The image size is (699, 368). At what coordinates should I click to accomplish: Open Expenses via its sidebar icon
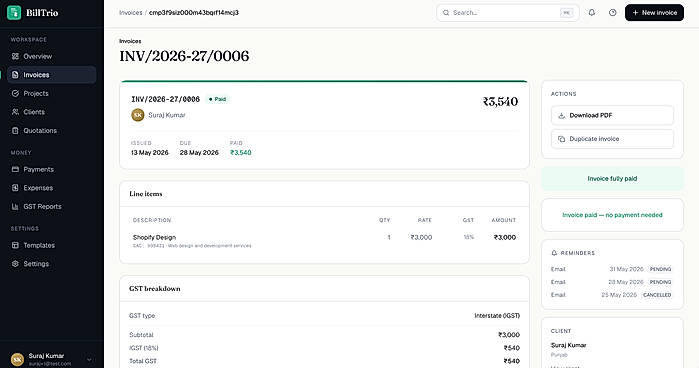pos(15,188)
